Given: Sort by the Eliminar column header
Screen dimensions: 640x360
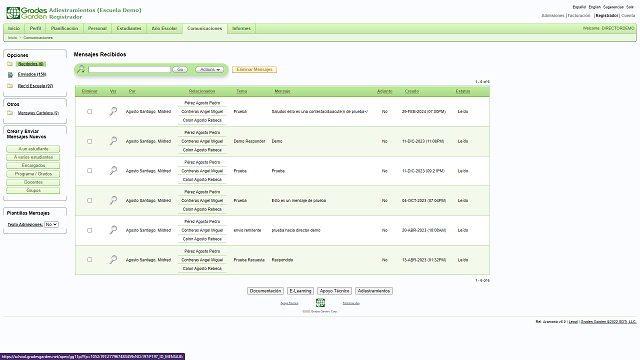Looking at the screenshot, I should (x=89, y=91).
